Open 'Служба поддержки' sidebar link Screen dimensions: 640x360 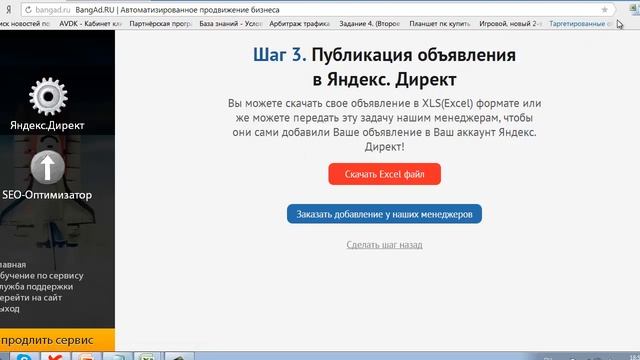click(x=37, y=287)
